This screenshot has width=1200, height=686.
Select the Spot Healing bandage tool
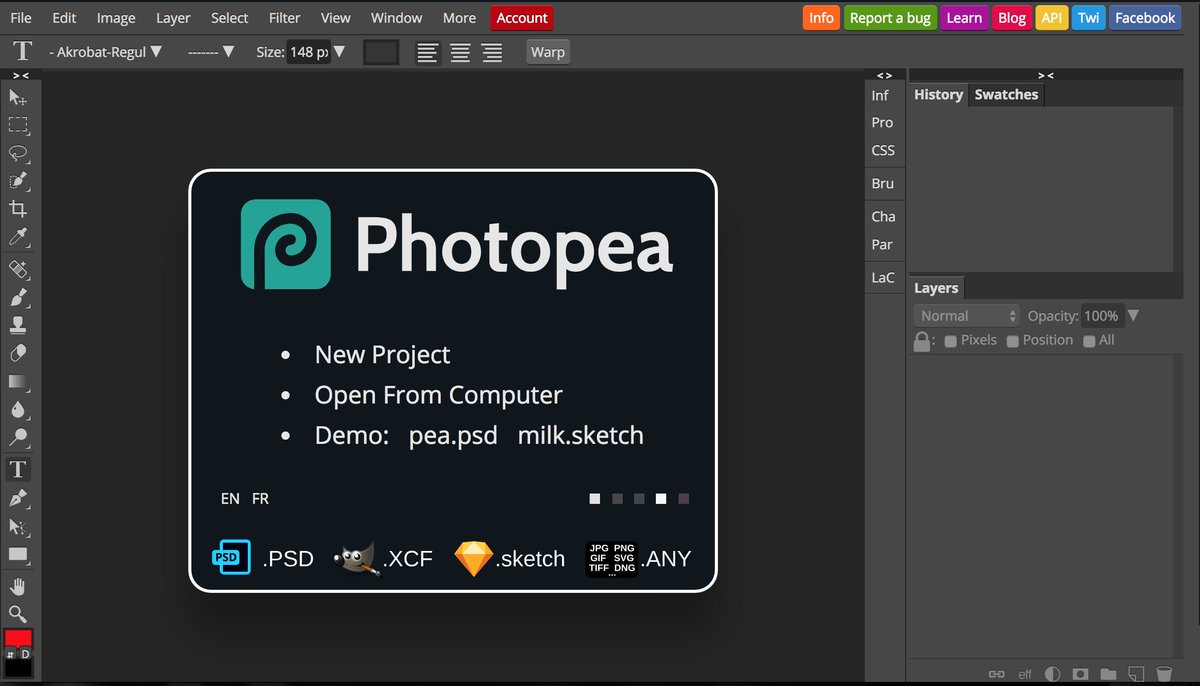[x=18, y=269]
